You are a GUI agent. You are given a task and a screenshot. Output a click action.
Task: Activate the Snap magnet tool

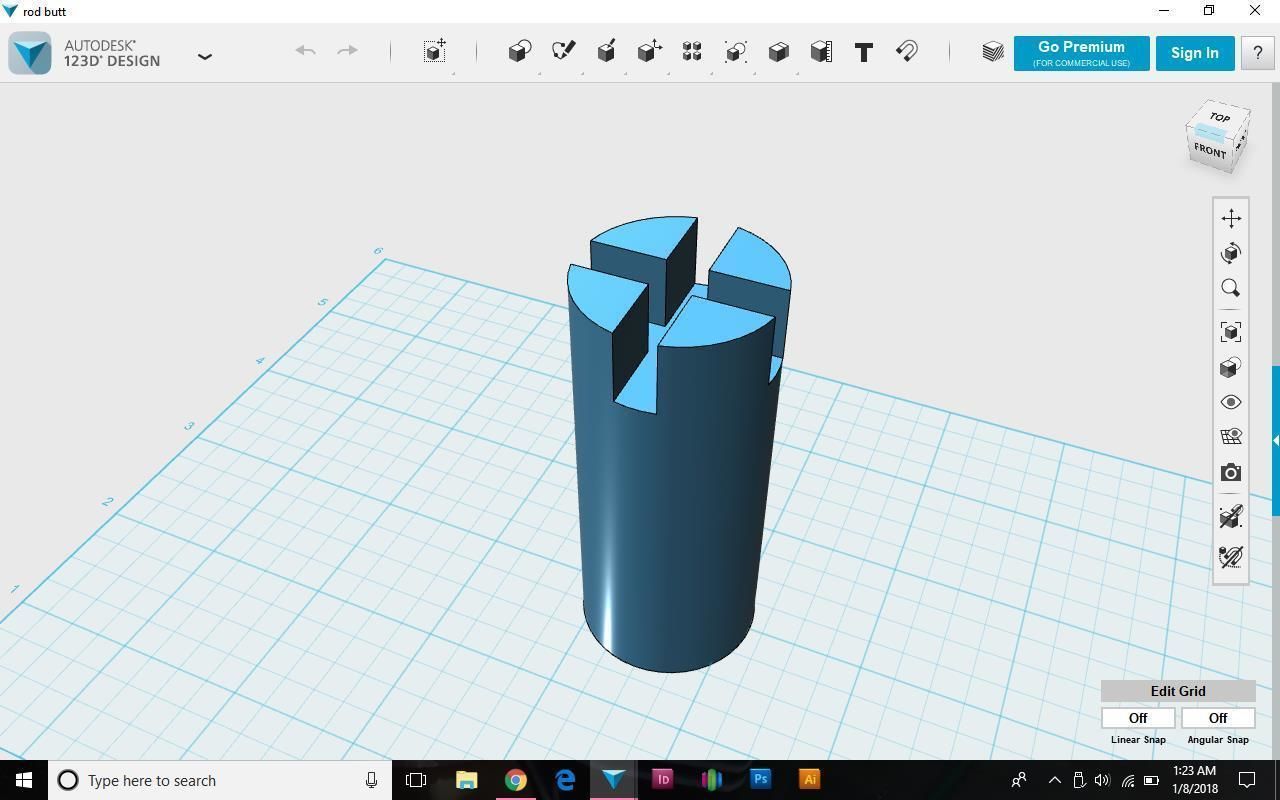point(907,51)
